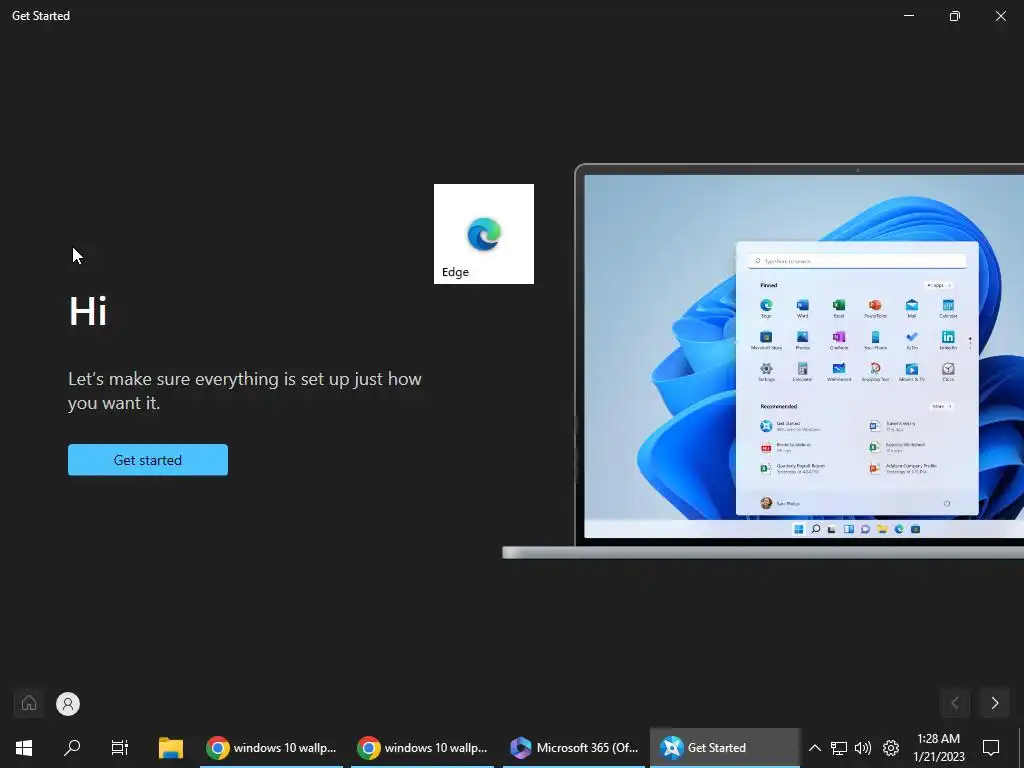This screenshot has width=1024, height=768.
Task: Open volume speaker tray icon
Action: [863, 748]
